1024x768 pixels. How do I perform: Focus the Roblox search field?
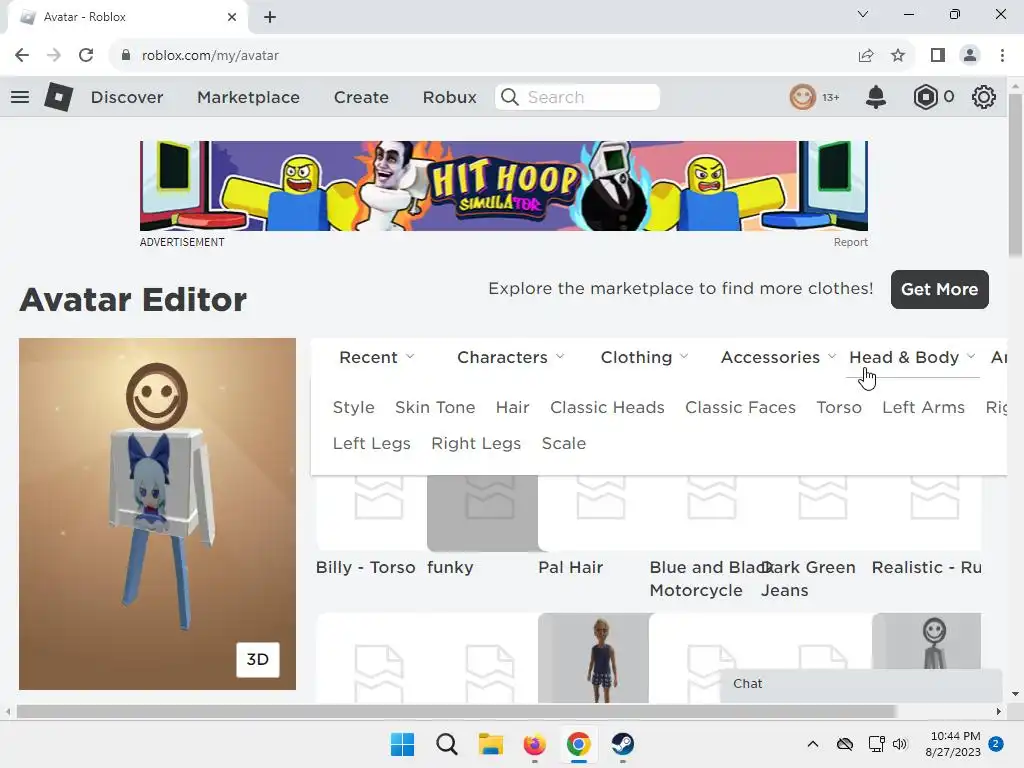coord(577,97)
